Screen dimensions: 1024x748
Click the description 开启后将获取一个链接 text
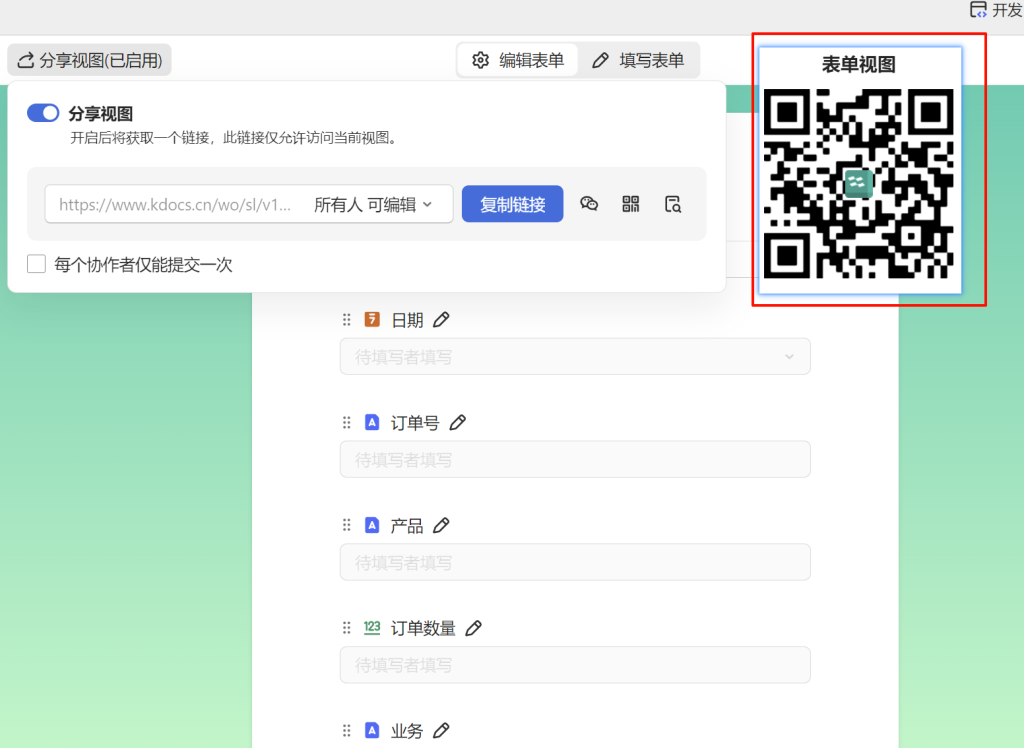coord(234,138)
